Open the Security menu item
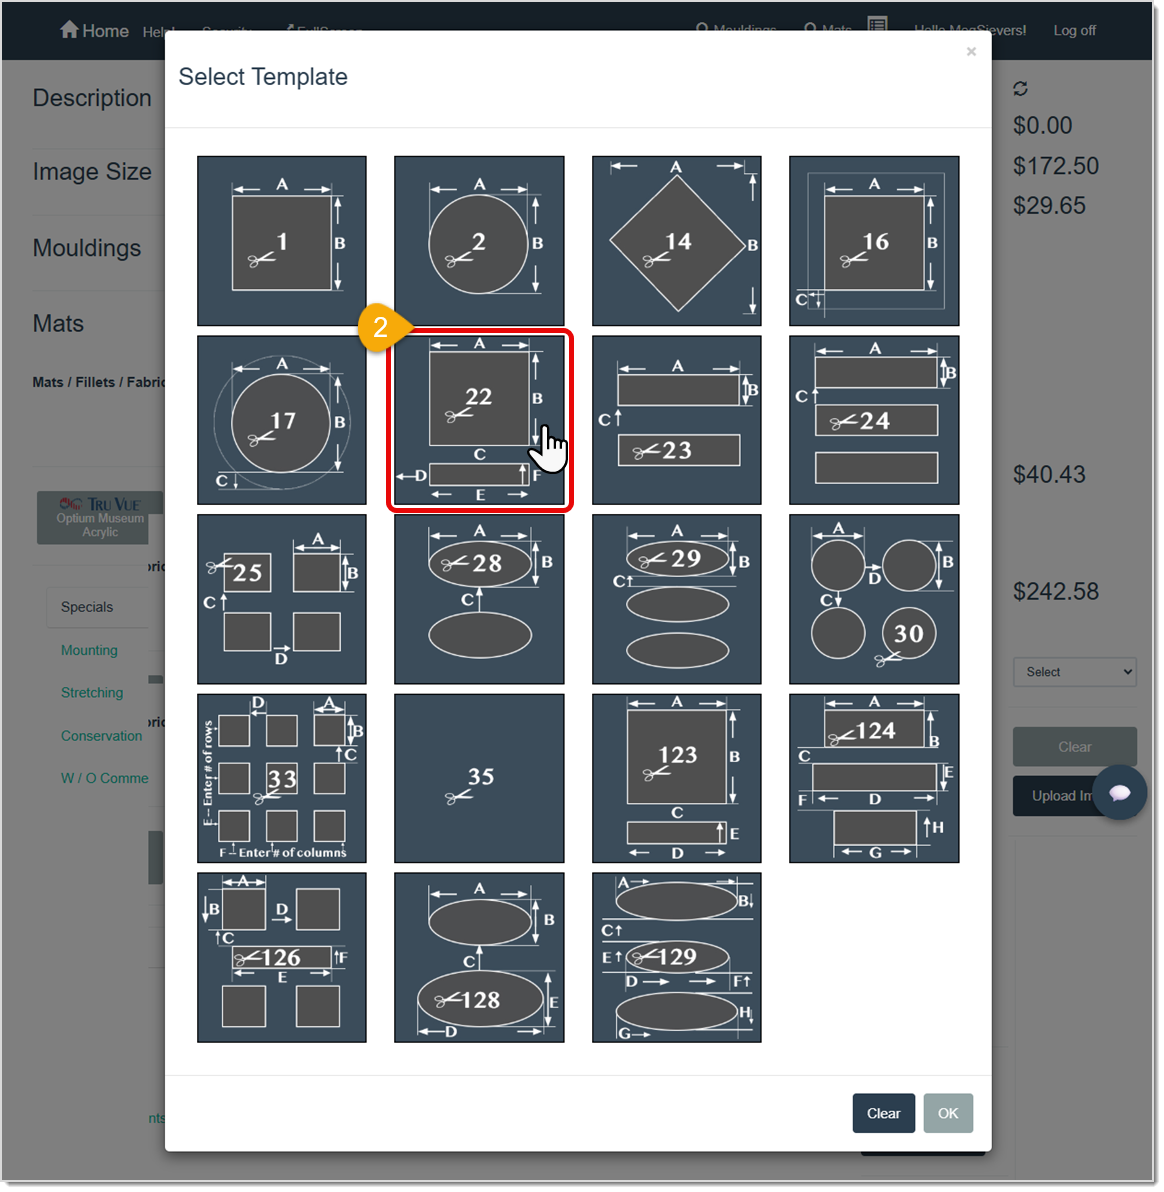This screenshot has height=1192, width=1164. point(228,31)
